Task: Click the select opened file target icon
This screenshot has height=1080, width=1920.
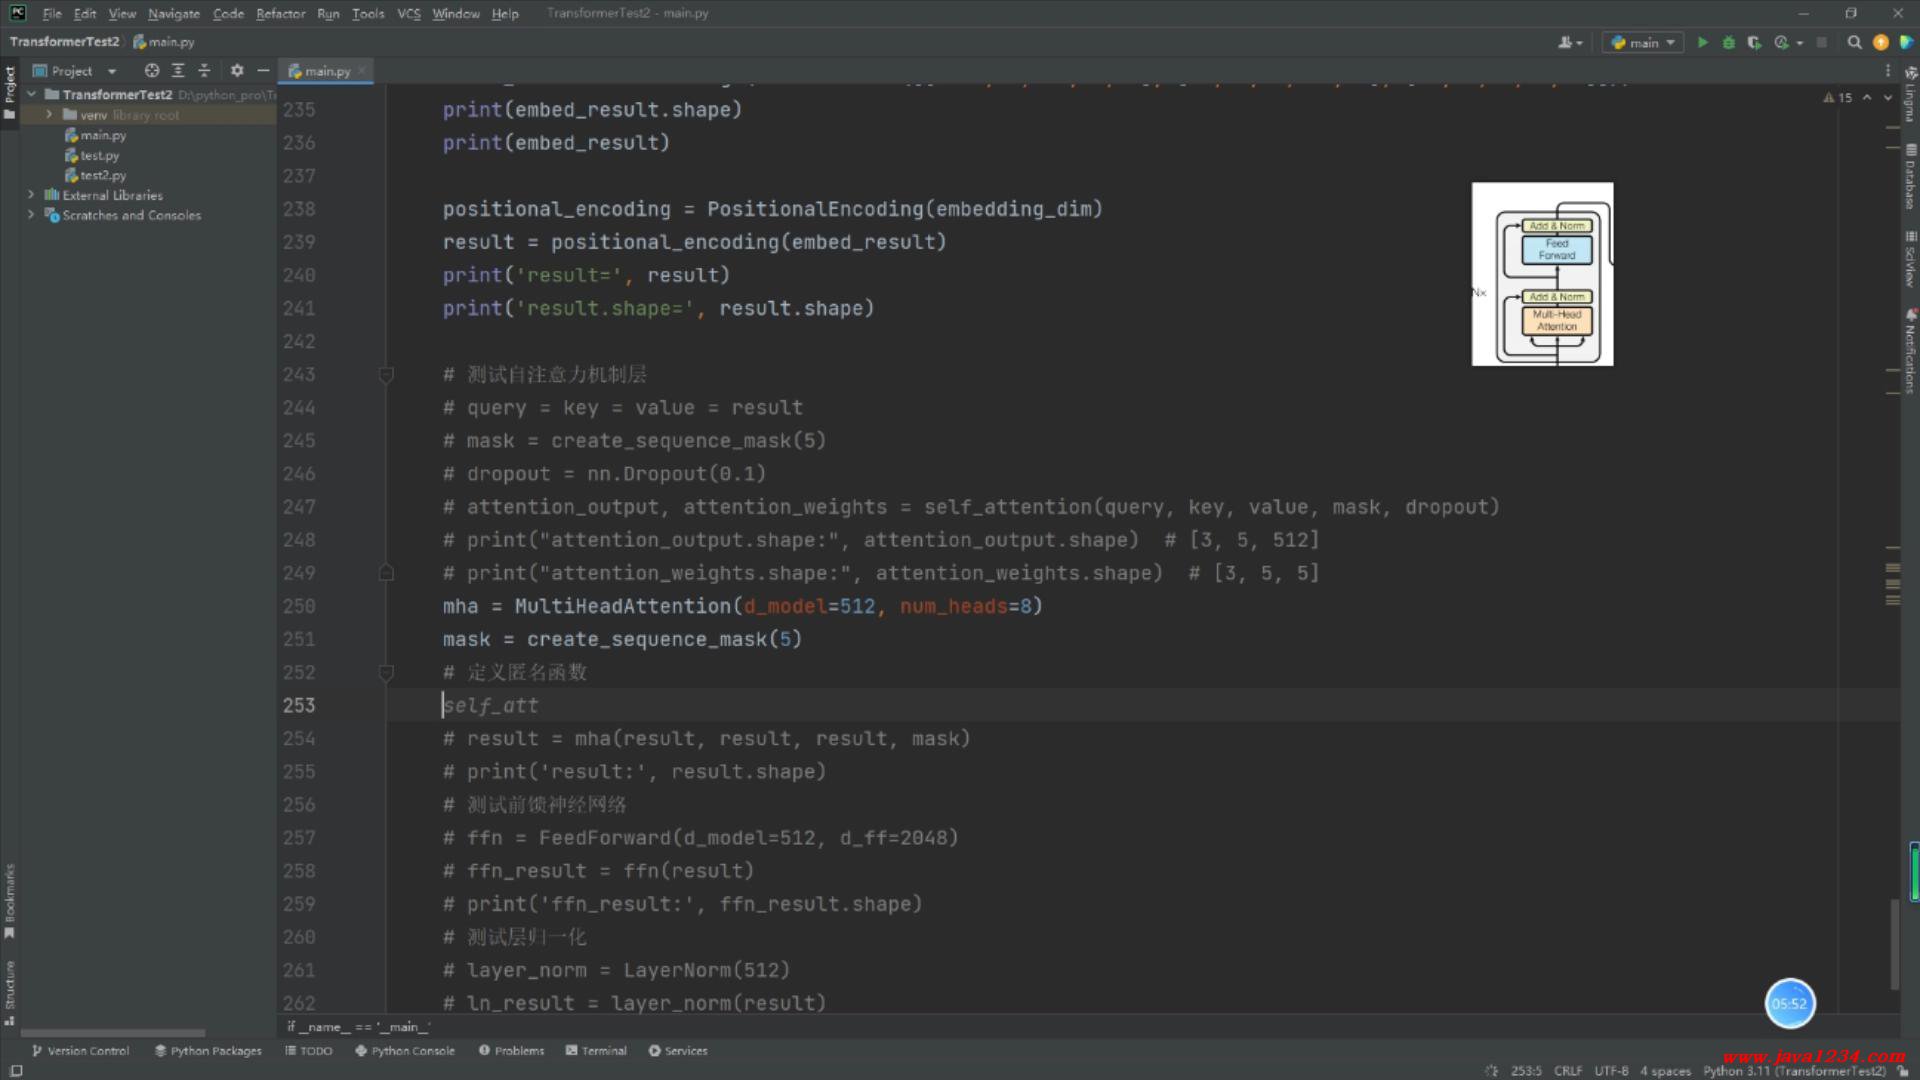Action: pos(151,71)
